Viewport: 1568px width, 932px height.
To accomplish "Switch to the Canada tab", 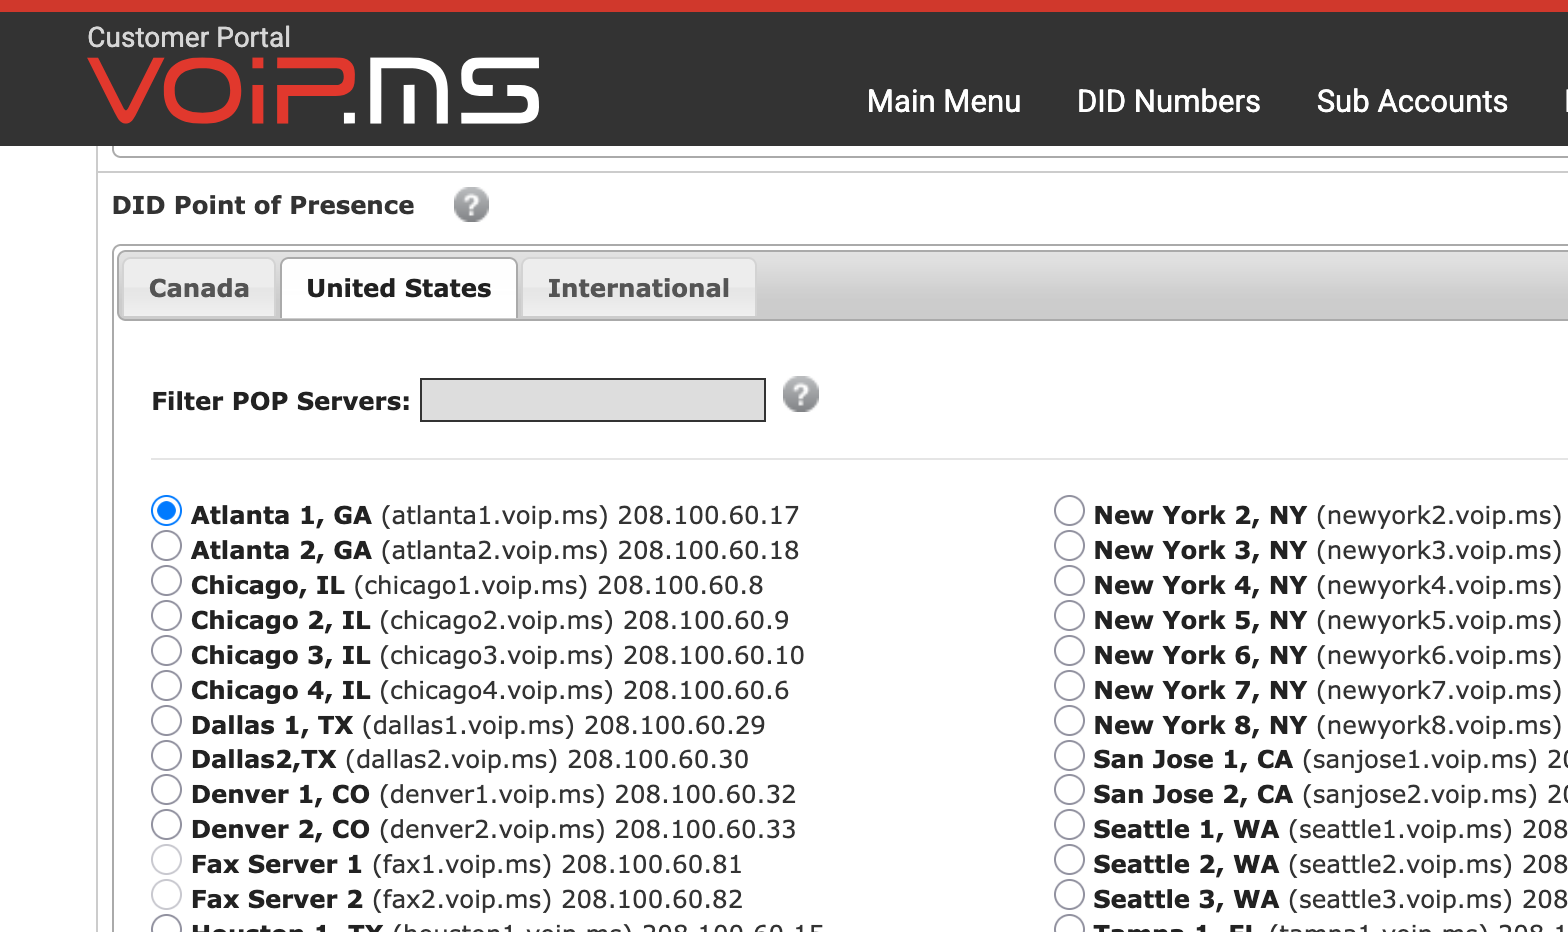I will point(199,288).
